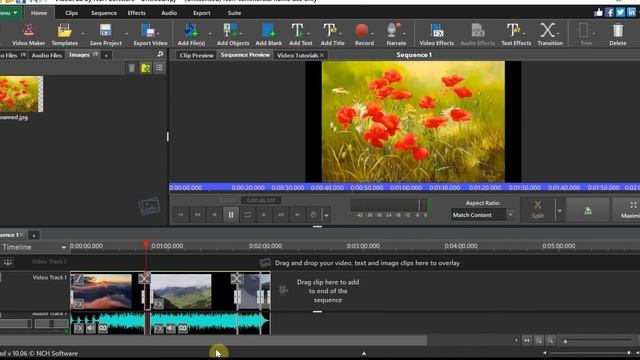Click the bin search icon

click(x=160, y=54)
